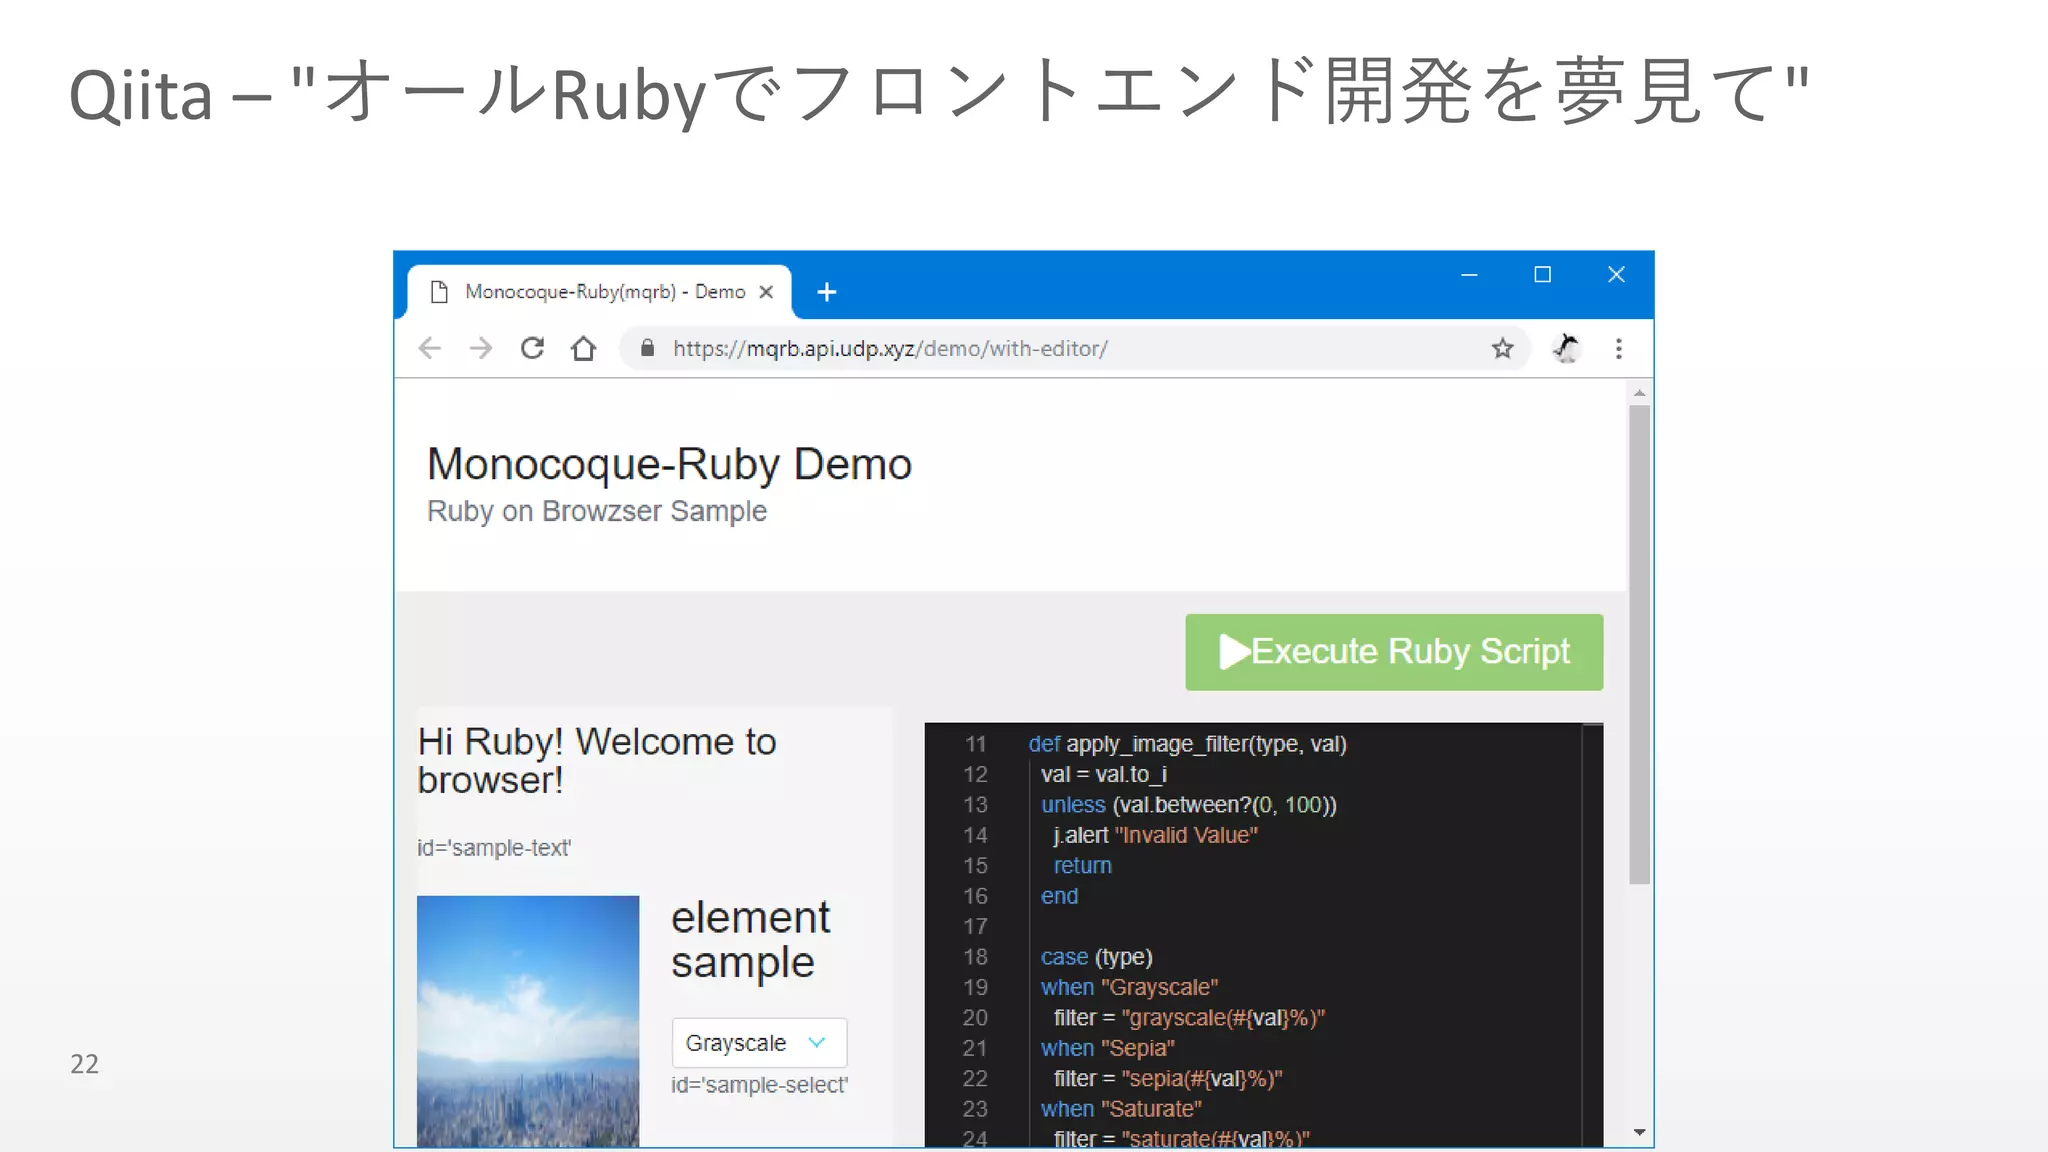
Task: Click the 'return' keyword line
Action: (1082, 865)
